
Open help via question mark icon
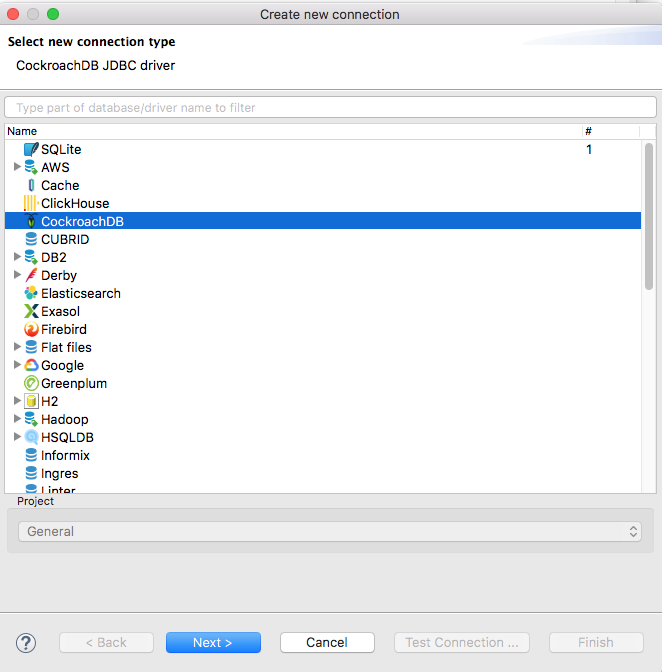click(27, 642)
